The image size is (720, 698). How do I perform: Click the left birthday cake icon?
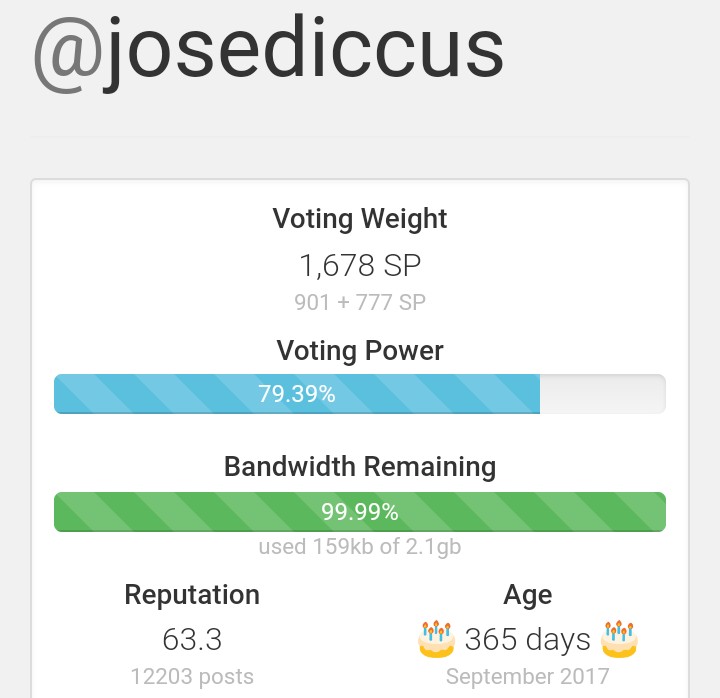point(436,638)
